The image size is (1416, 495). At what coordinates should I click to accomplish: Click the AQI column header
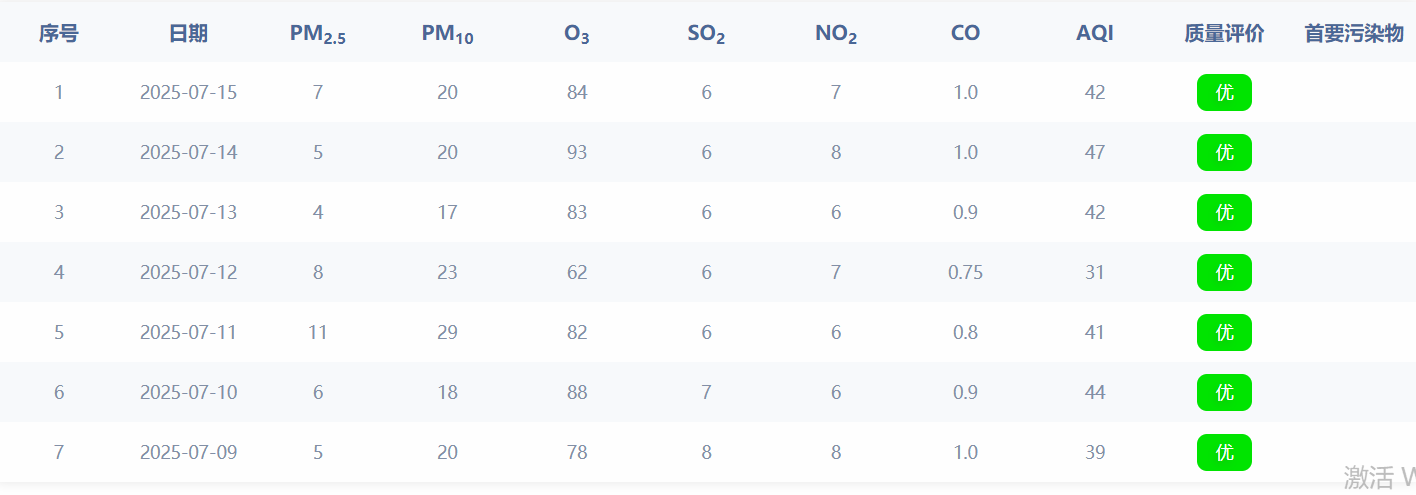click(x=1095, y=33)
